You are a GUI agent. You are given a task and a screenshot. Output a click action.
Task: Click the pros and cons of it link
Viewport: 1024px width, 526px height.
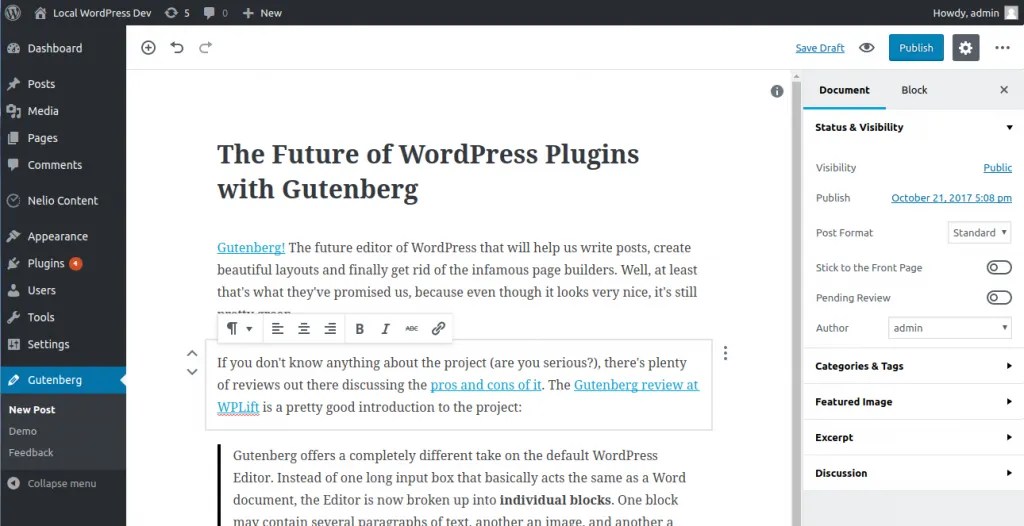pyautogui.click(x=485, y=385)
